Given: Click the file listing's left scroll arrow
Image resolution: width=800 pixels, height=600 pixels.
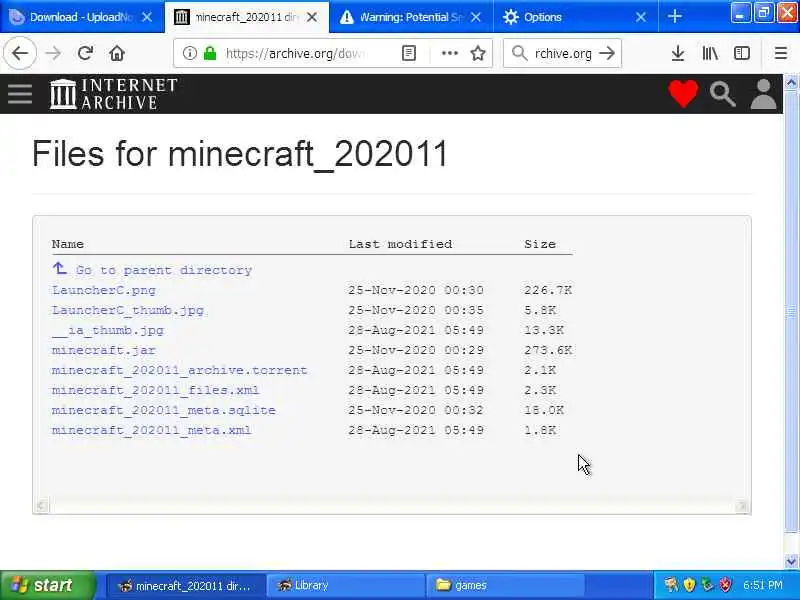Looking at the screenshot, I should coord(42,506).
